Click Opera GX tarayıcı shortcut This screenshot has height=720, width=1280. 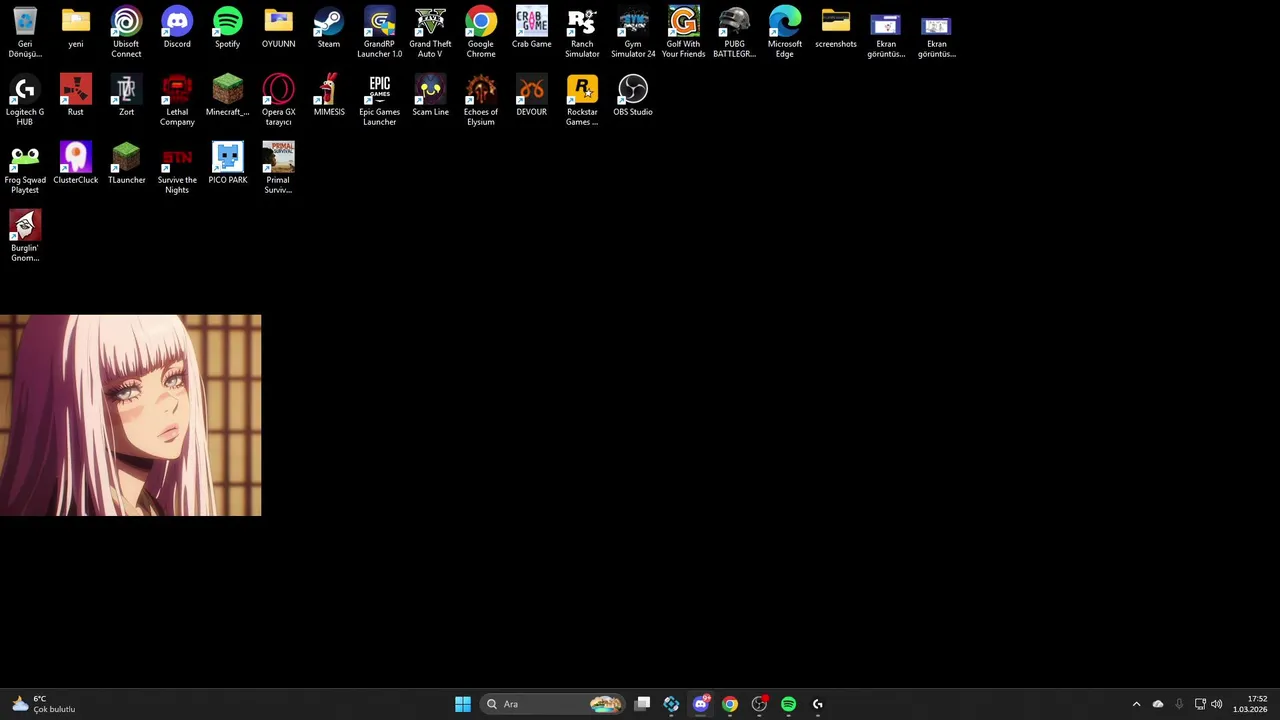[x=278, y=100]
